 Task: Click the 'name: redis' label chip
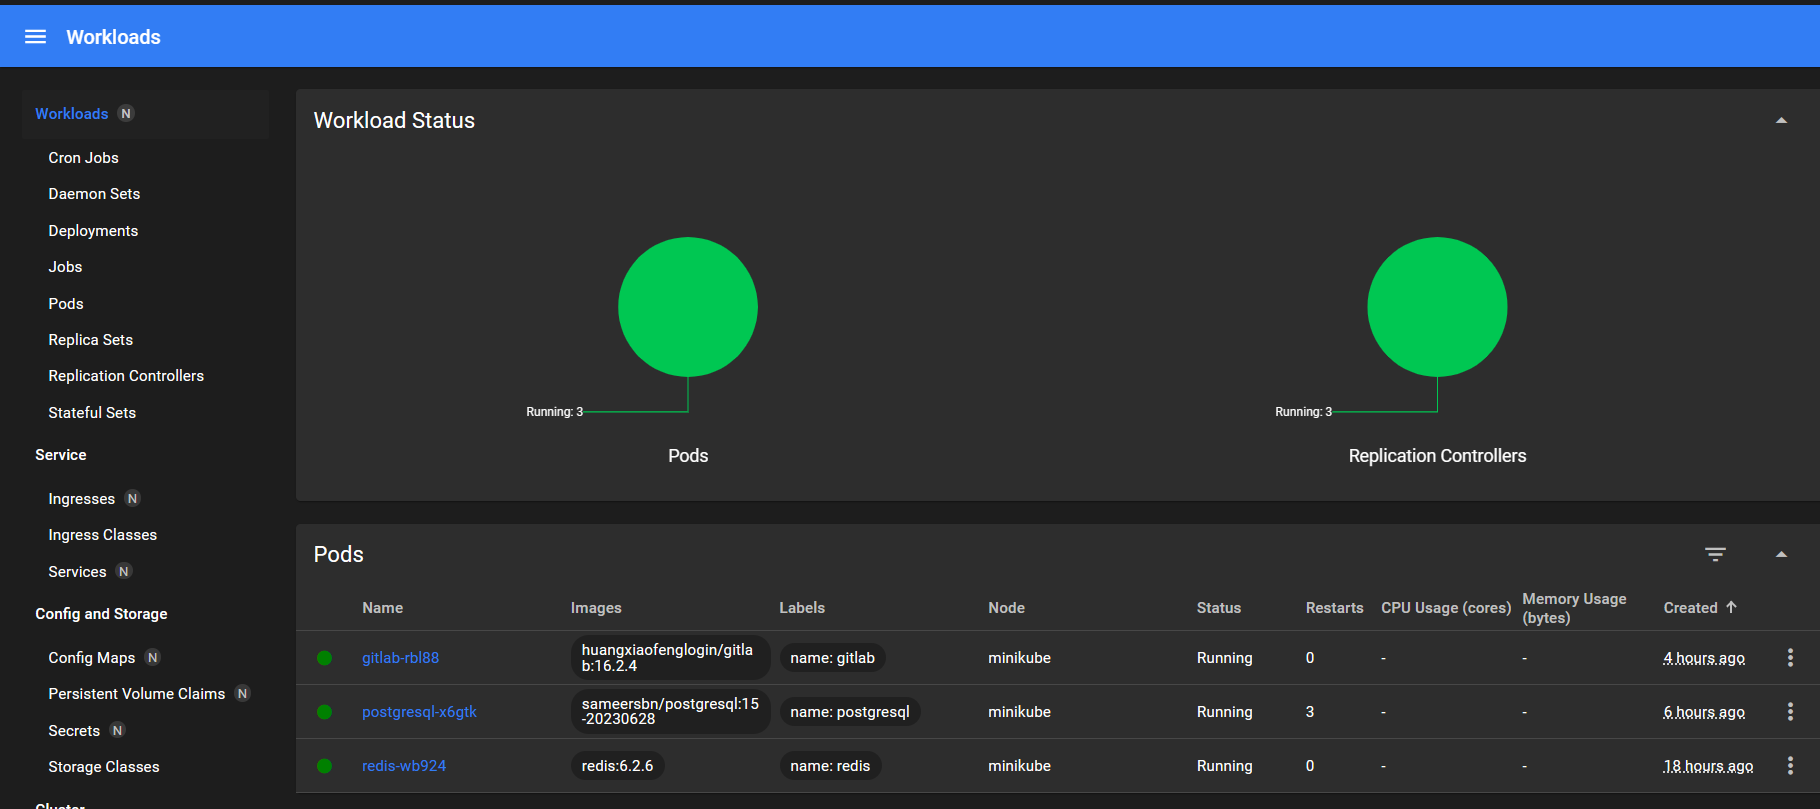(830, 766)
